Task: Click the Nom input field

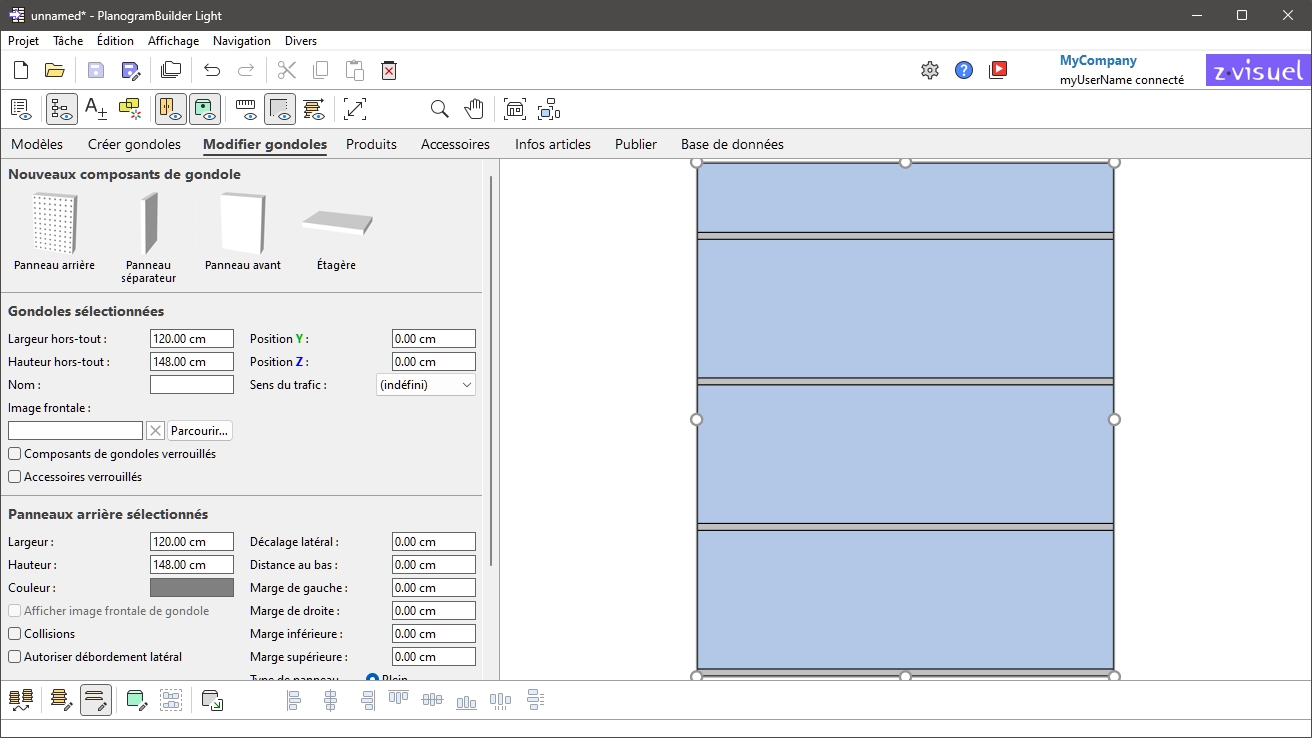Action: click(x=192, y=385)
